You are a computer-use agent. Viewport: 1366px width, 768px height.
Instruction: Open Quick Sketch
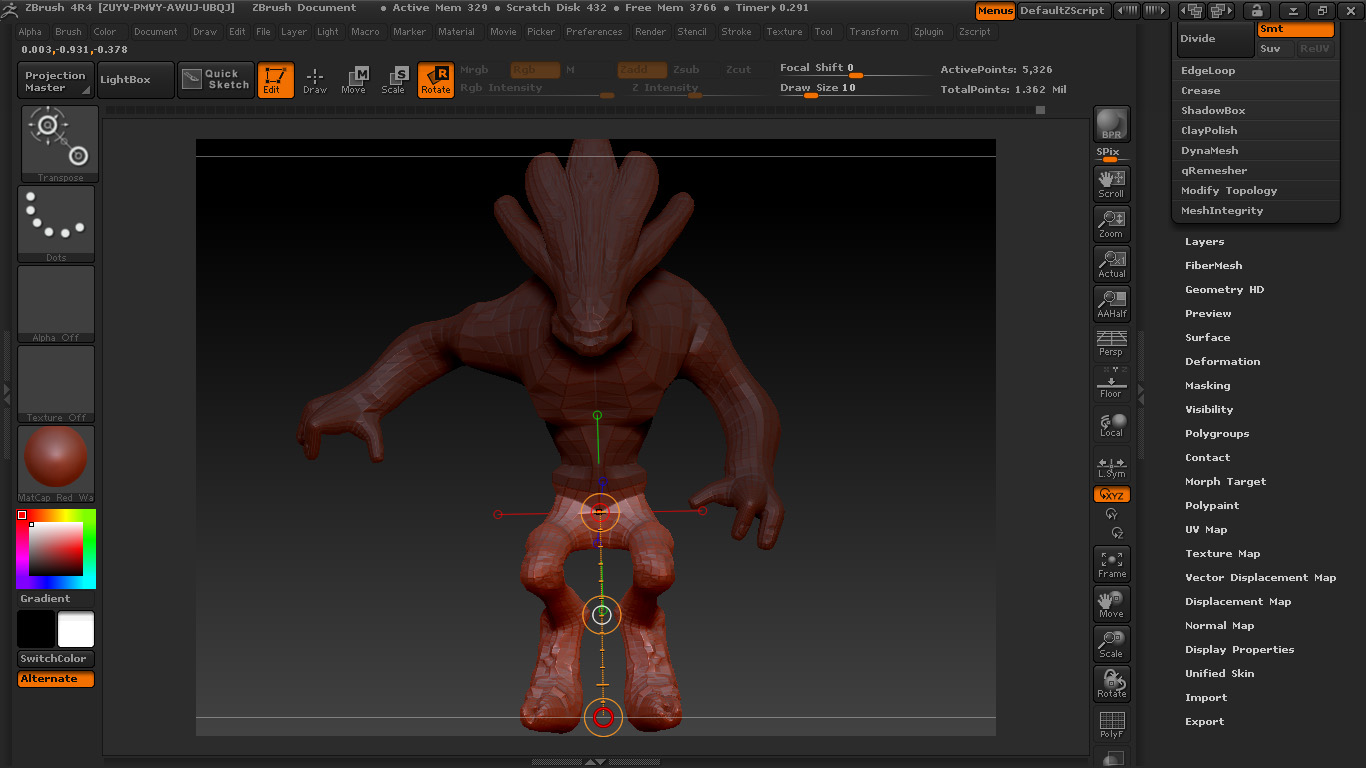(216, 80)
